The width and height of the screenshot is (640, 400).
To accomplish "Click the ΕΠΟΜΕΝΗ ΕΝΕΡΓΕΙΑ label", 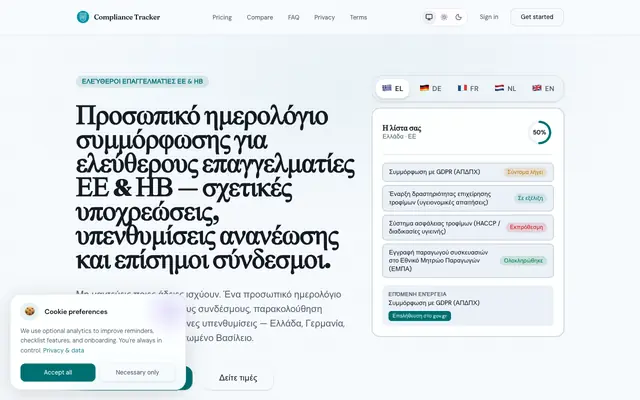I will (417, 294).
